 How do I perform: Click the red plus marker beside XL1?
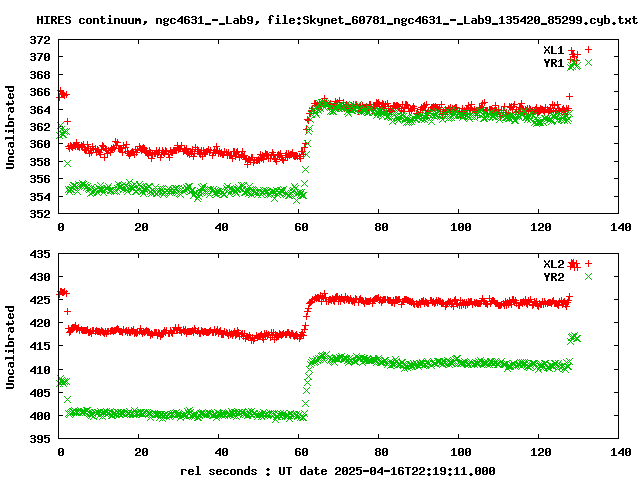[588, 50]
